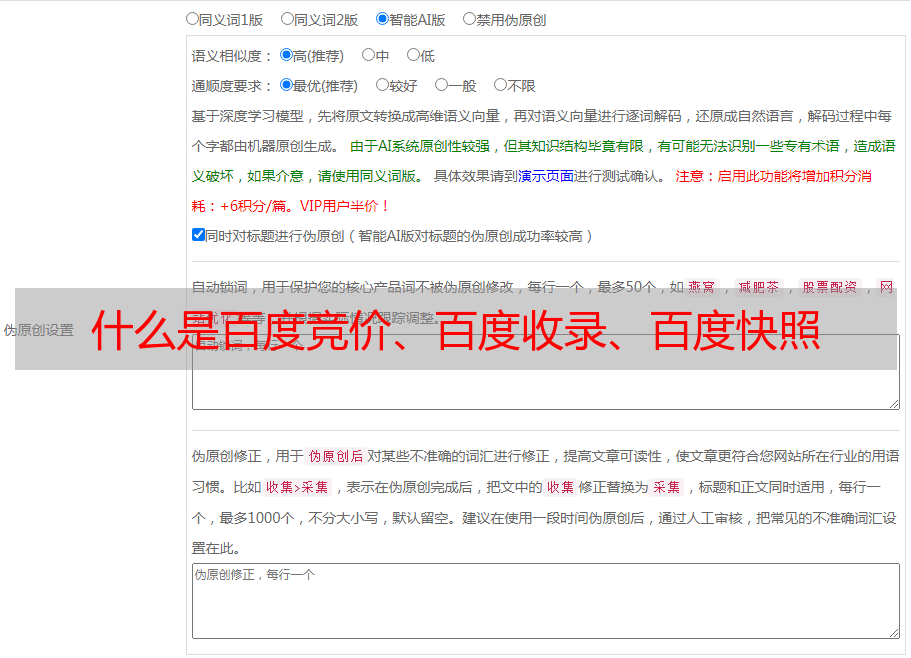Select the 同义词1版 radio option
The image size is (911, 658).
[192, 19]
